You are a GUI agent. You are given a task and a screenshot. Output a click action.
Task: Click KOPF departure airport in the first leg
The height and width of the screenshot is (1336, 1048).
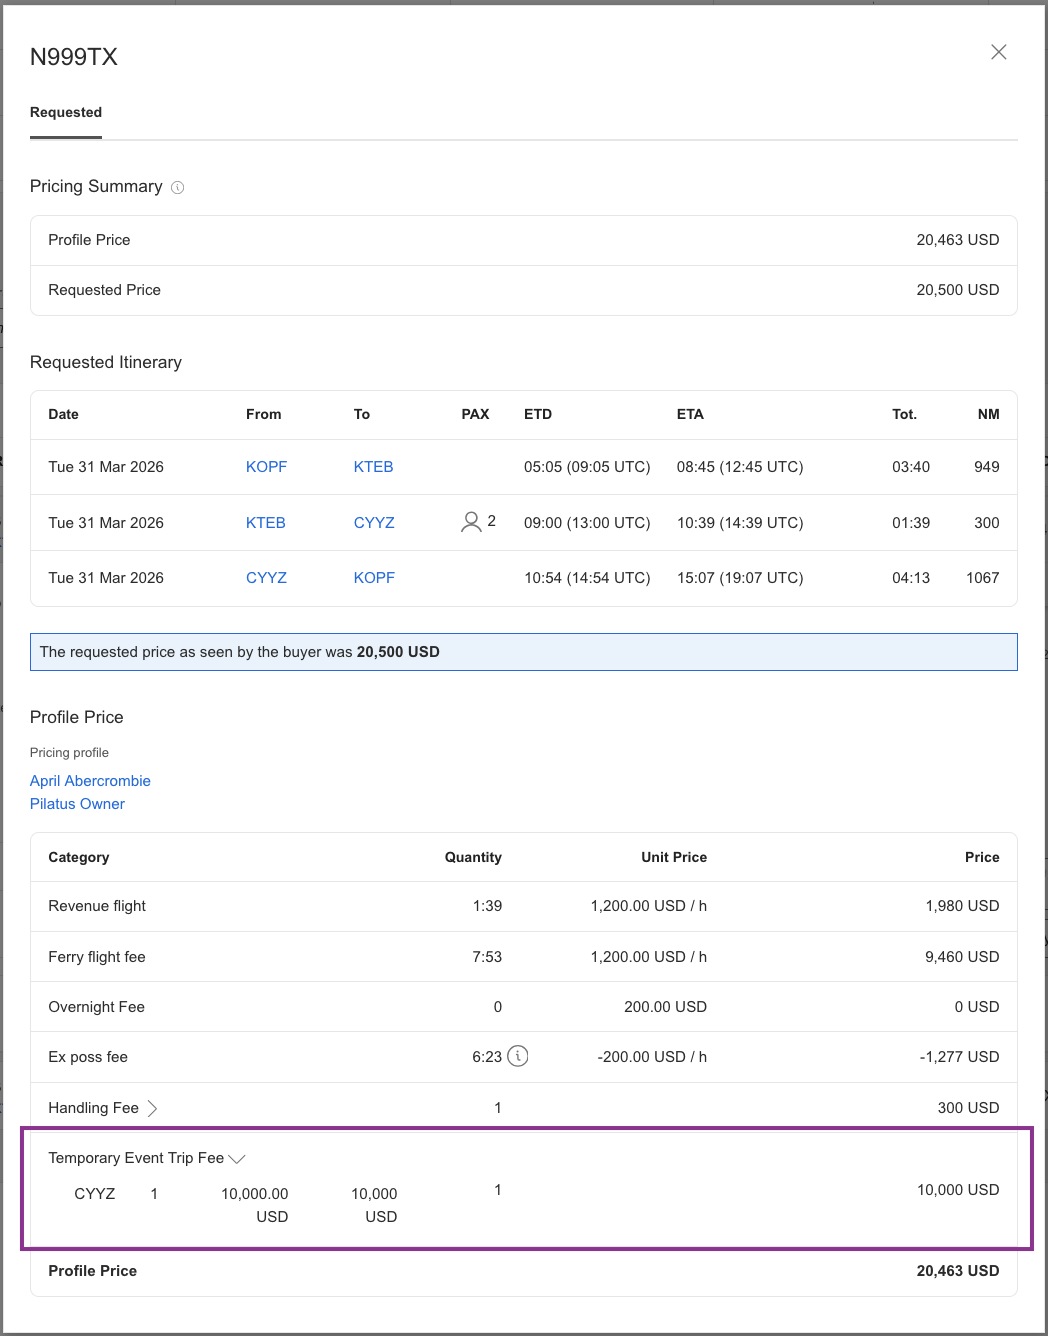266,467
